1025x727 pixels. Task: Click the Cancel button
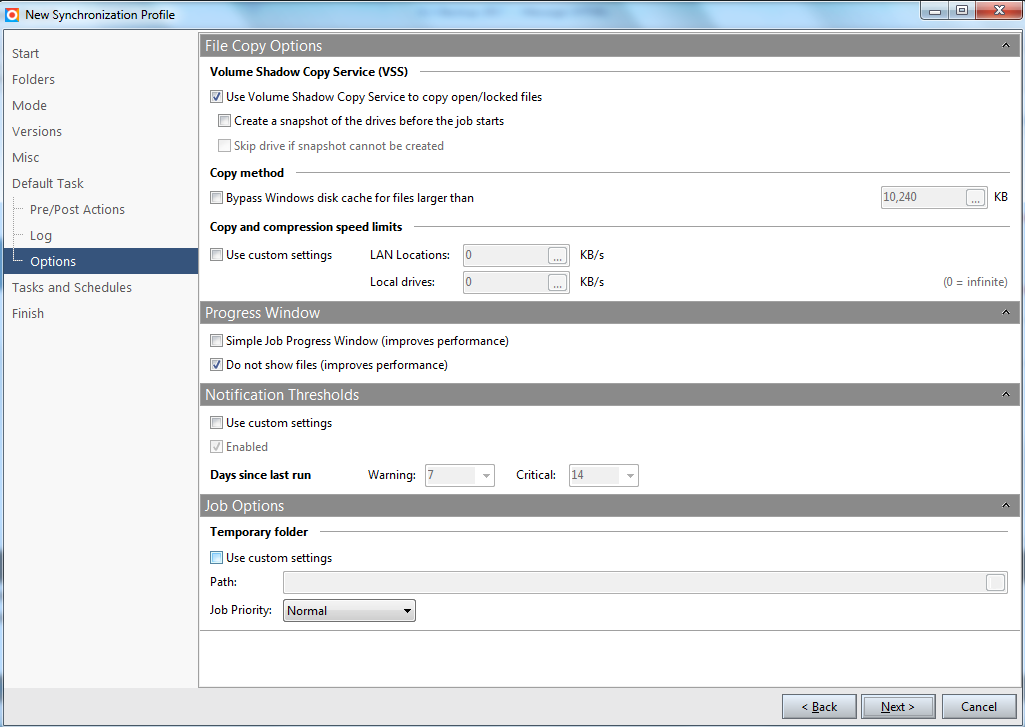pyautogui.click(x=979, y=707)
